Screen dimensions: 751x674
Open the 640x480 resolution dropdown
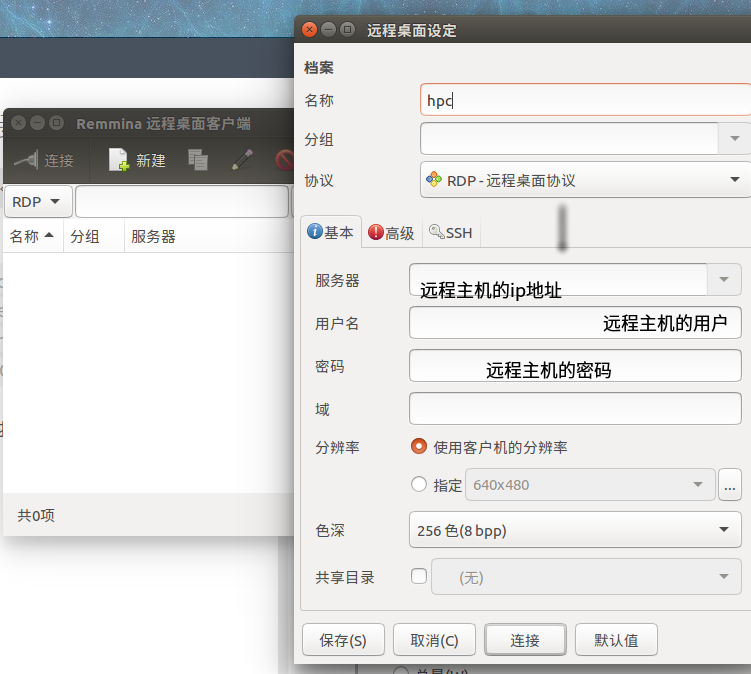pos(590,485)
